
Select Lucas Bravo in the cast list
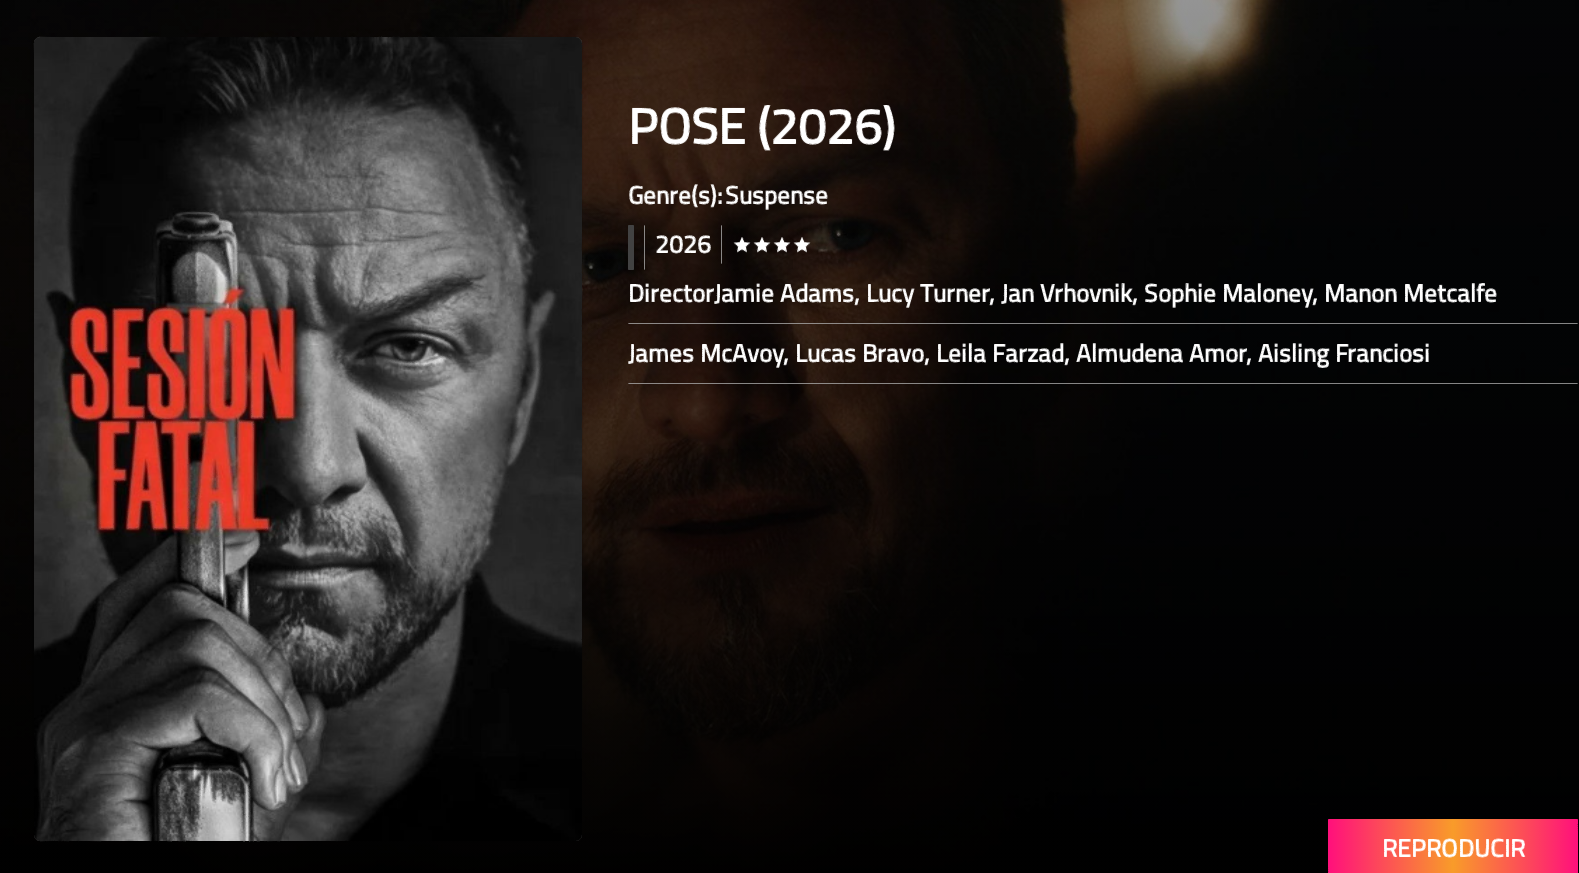860,354
